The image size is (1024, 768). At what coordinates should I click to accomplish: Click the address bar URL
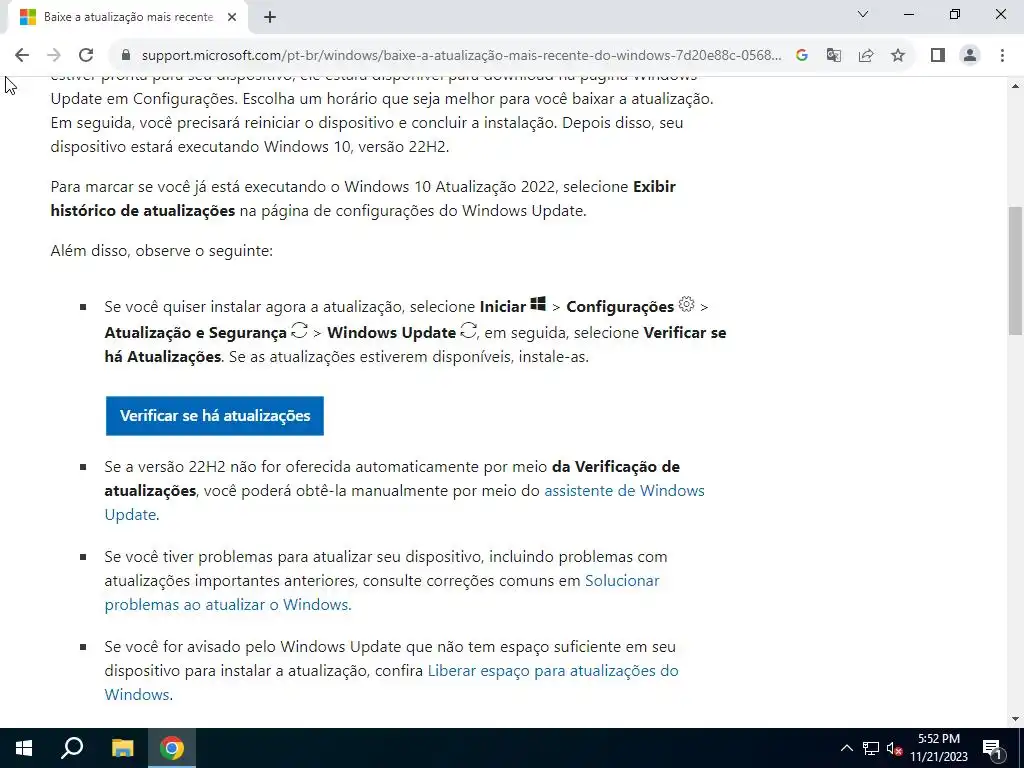(x=461, y=55)
